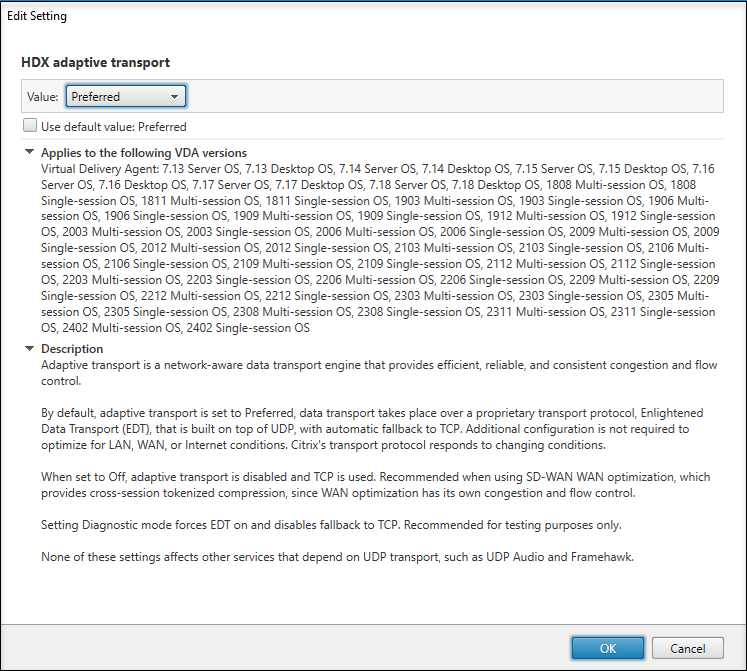Open the Value dropdown set to Preferred

point(125,97)
